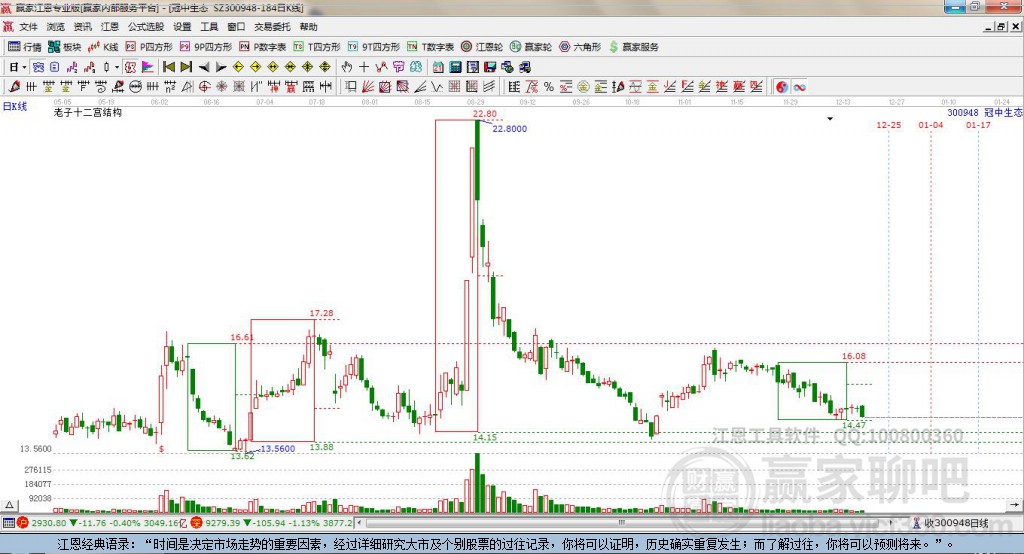Expand the 日 period dropdown arrow
Image resolution: width=1024 pixels, height=554 pixels.
pos(24,67)
